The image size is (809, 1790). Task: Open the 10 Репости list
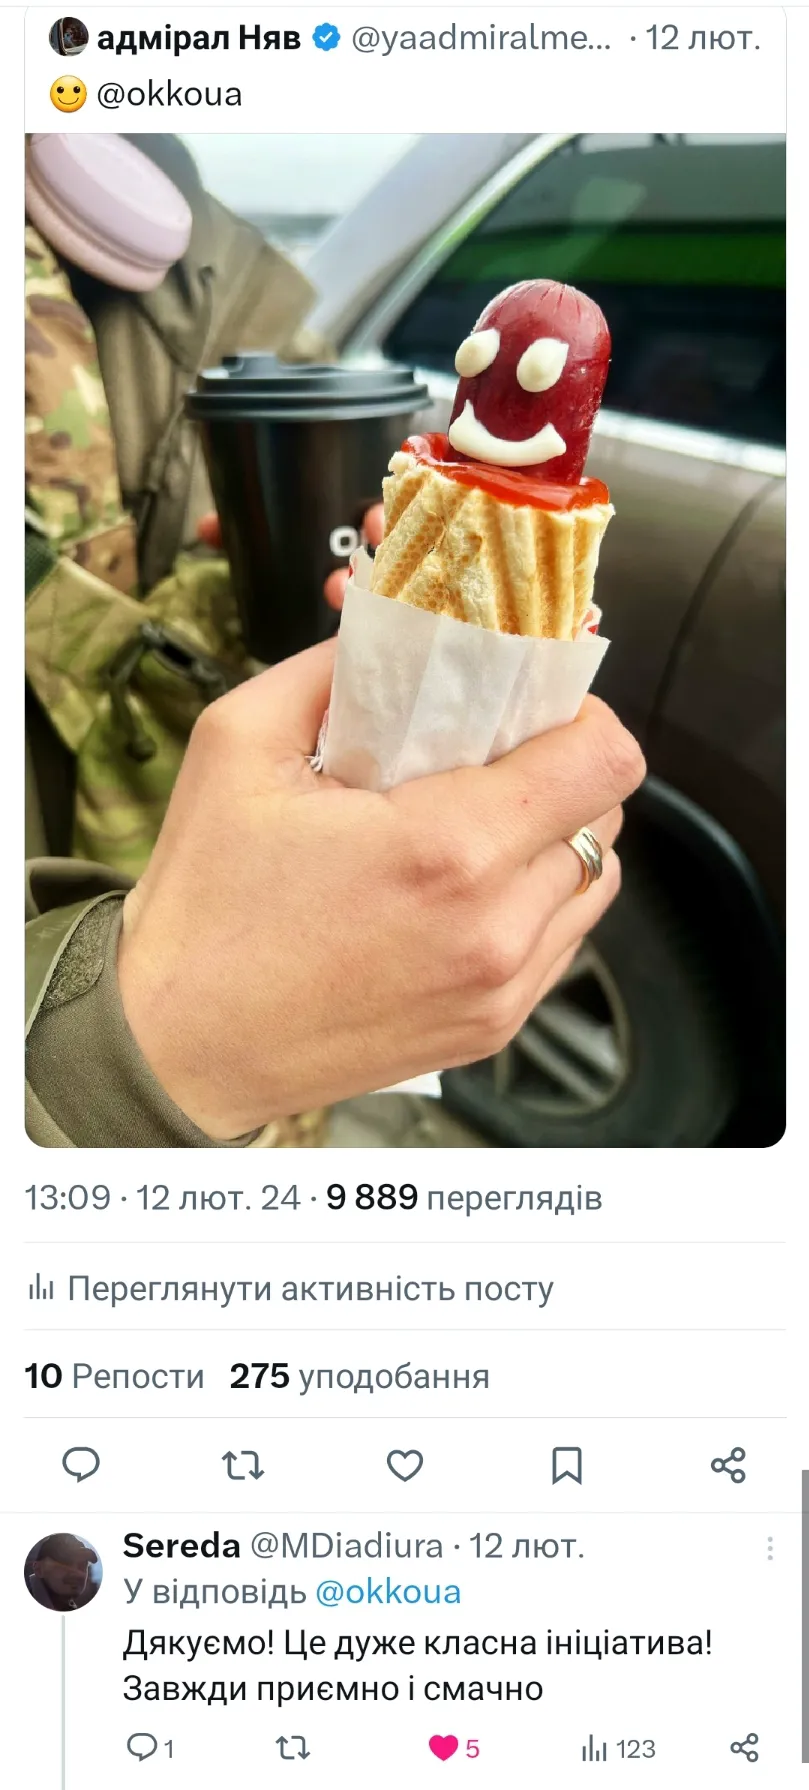(x=114, y=1376)
